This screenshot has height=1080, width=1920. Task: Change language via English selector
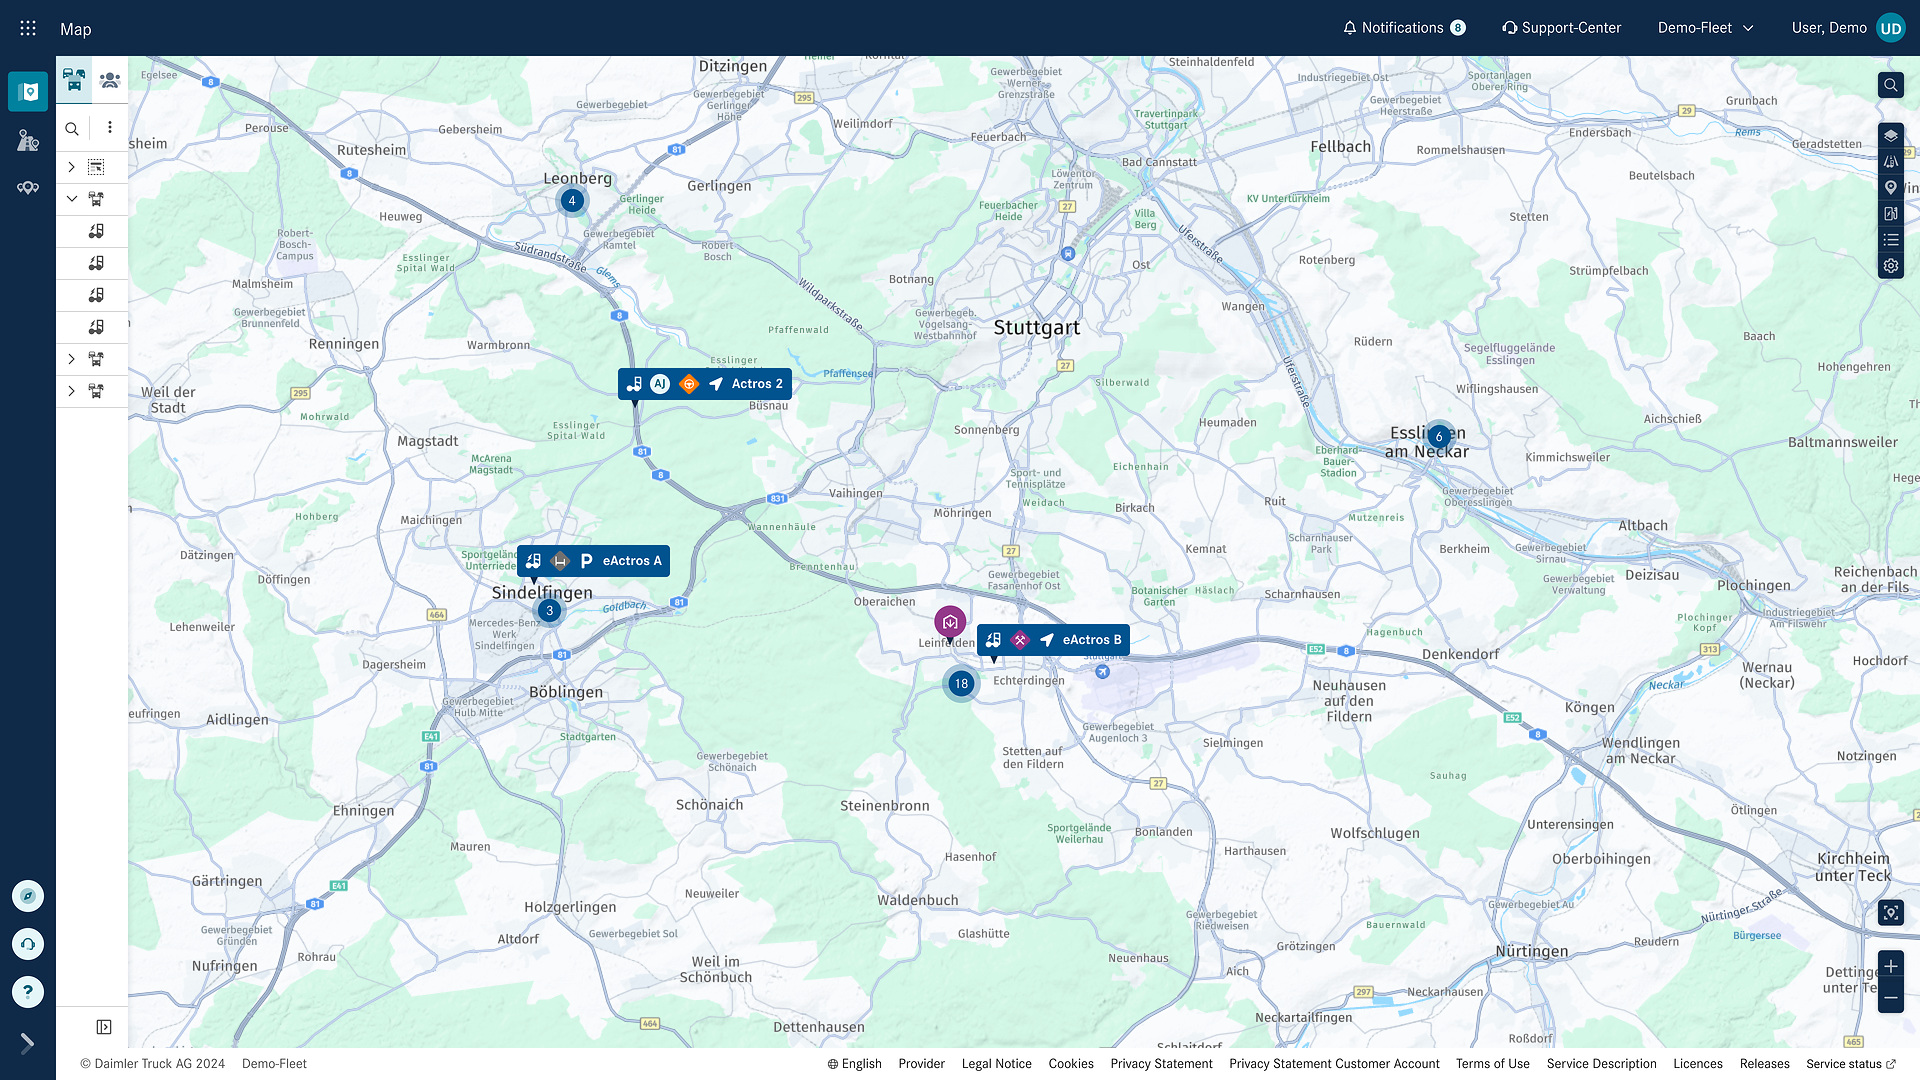(x=854, y=1064)
